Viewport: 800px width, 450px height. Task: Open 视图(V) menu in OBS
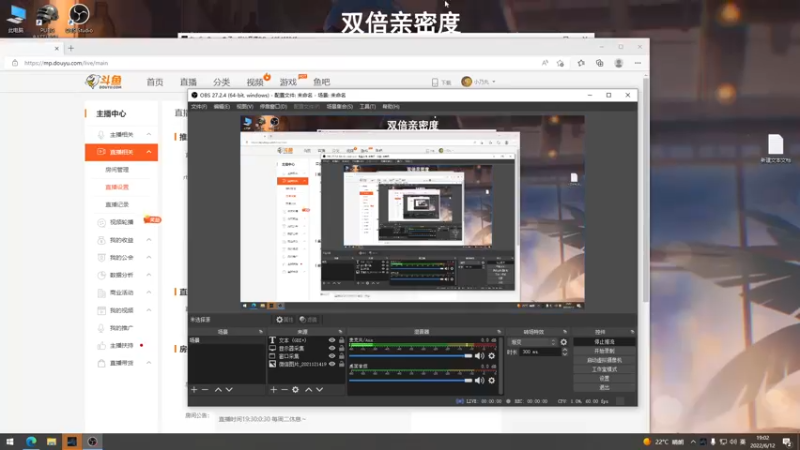[x=244, y=107]
